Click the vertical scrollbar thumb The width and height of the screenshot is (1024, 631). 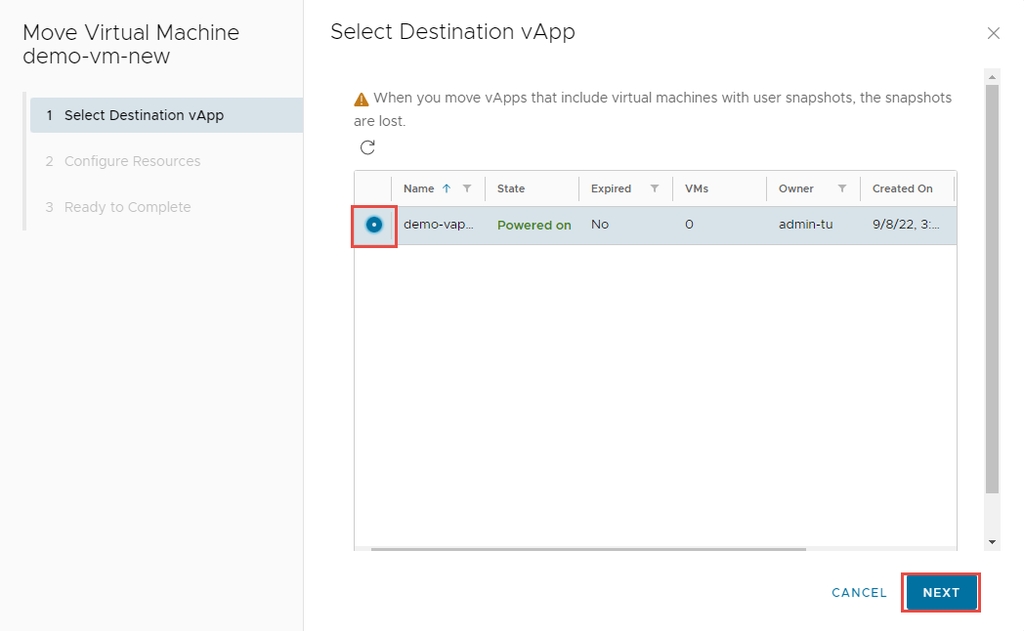coord(992,290)
